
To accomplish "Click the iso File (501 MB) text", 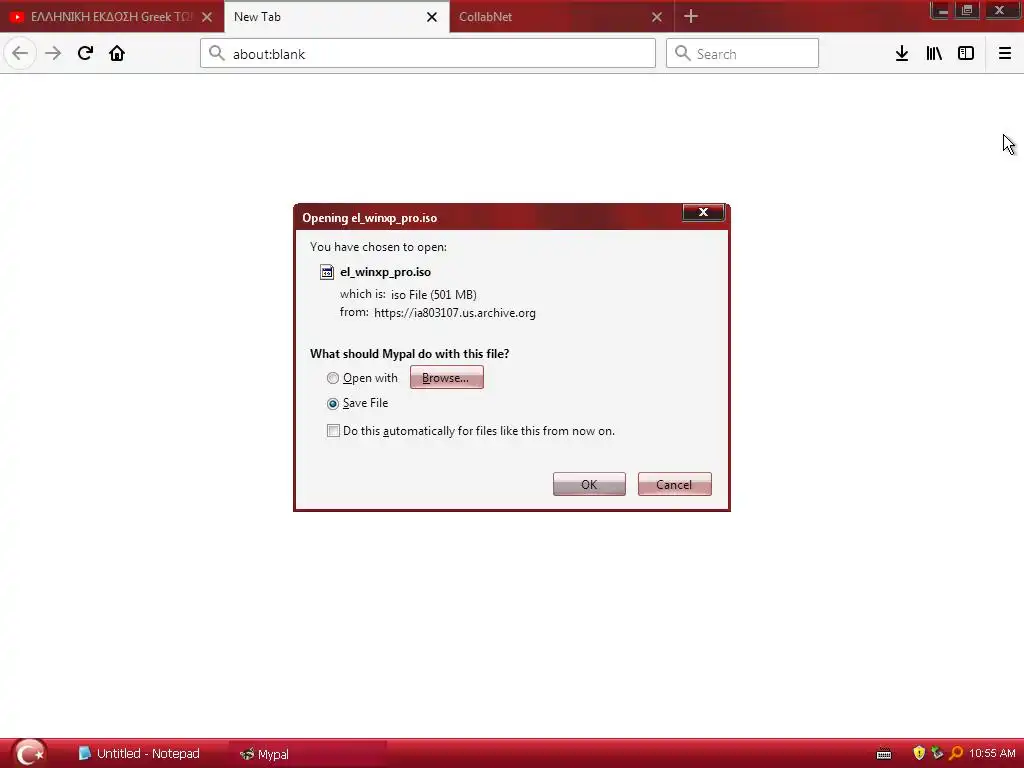I will (x=434, y=295).
